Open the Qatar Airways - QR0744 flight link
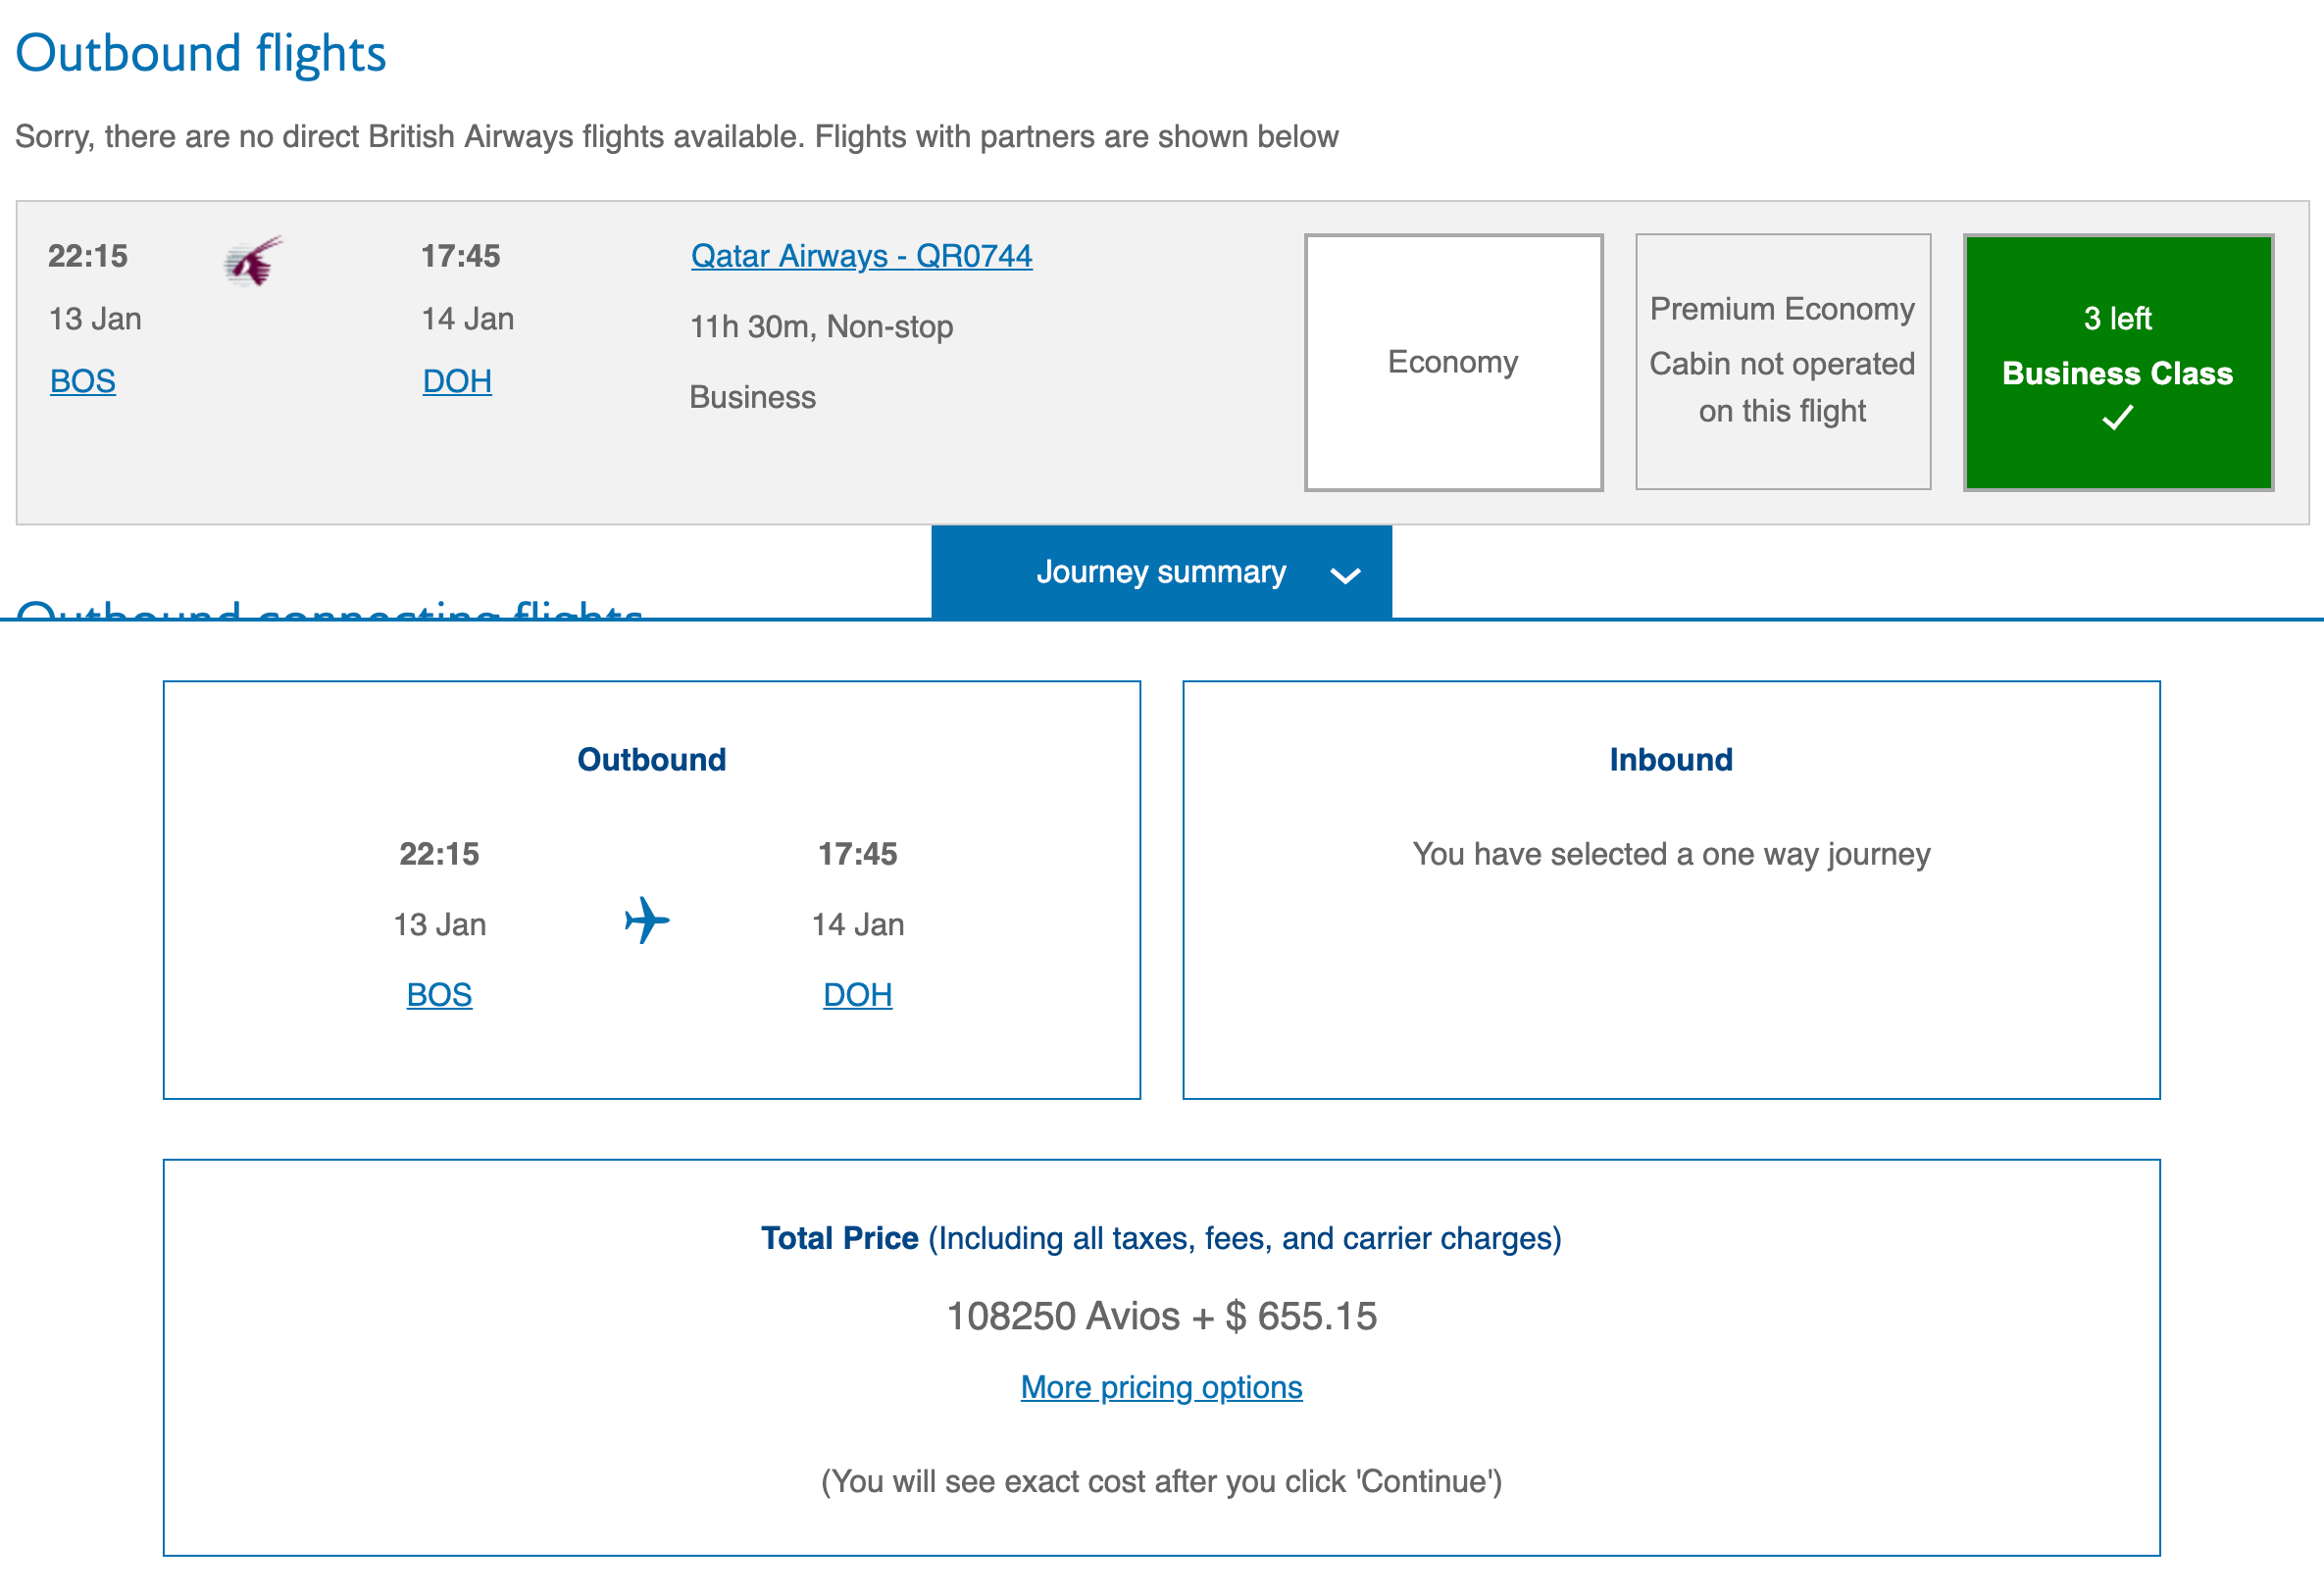2324x1594 pixels. point(861,256)
